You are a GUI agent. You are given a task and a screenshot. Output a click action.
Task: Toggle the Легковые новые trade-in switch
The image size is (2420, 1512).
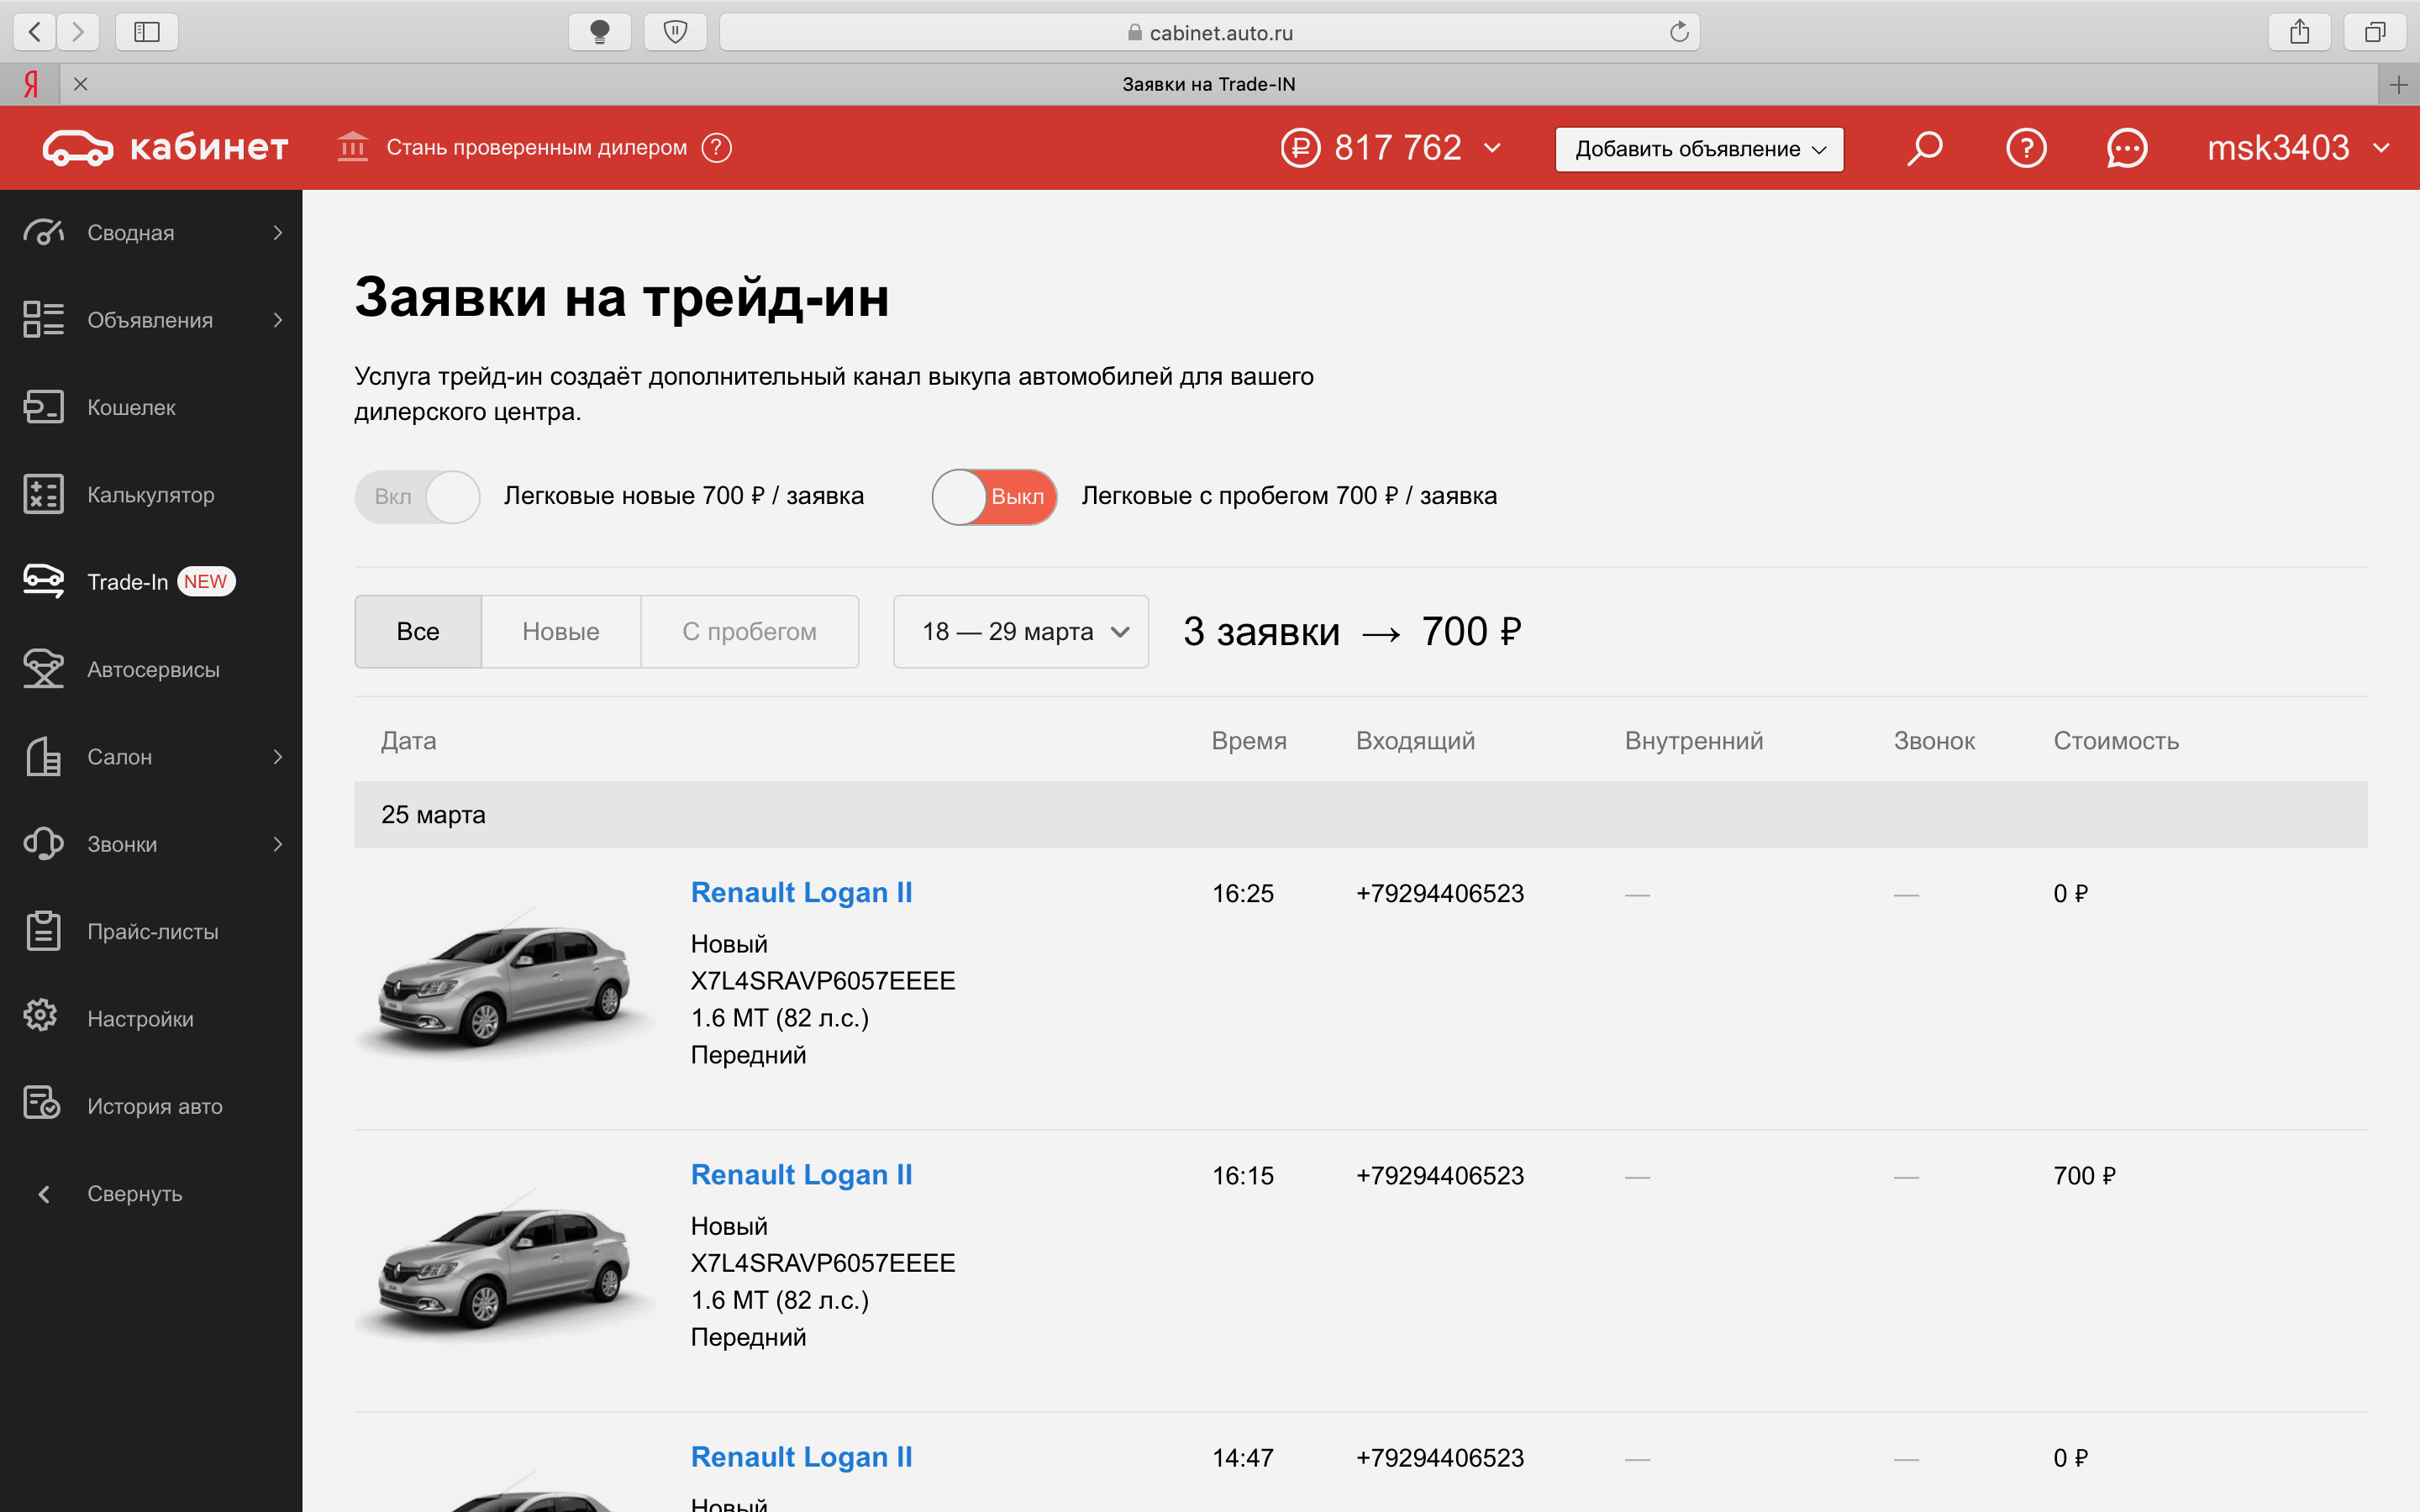(x=417, y=497)
